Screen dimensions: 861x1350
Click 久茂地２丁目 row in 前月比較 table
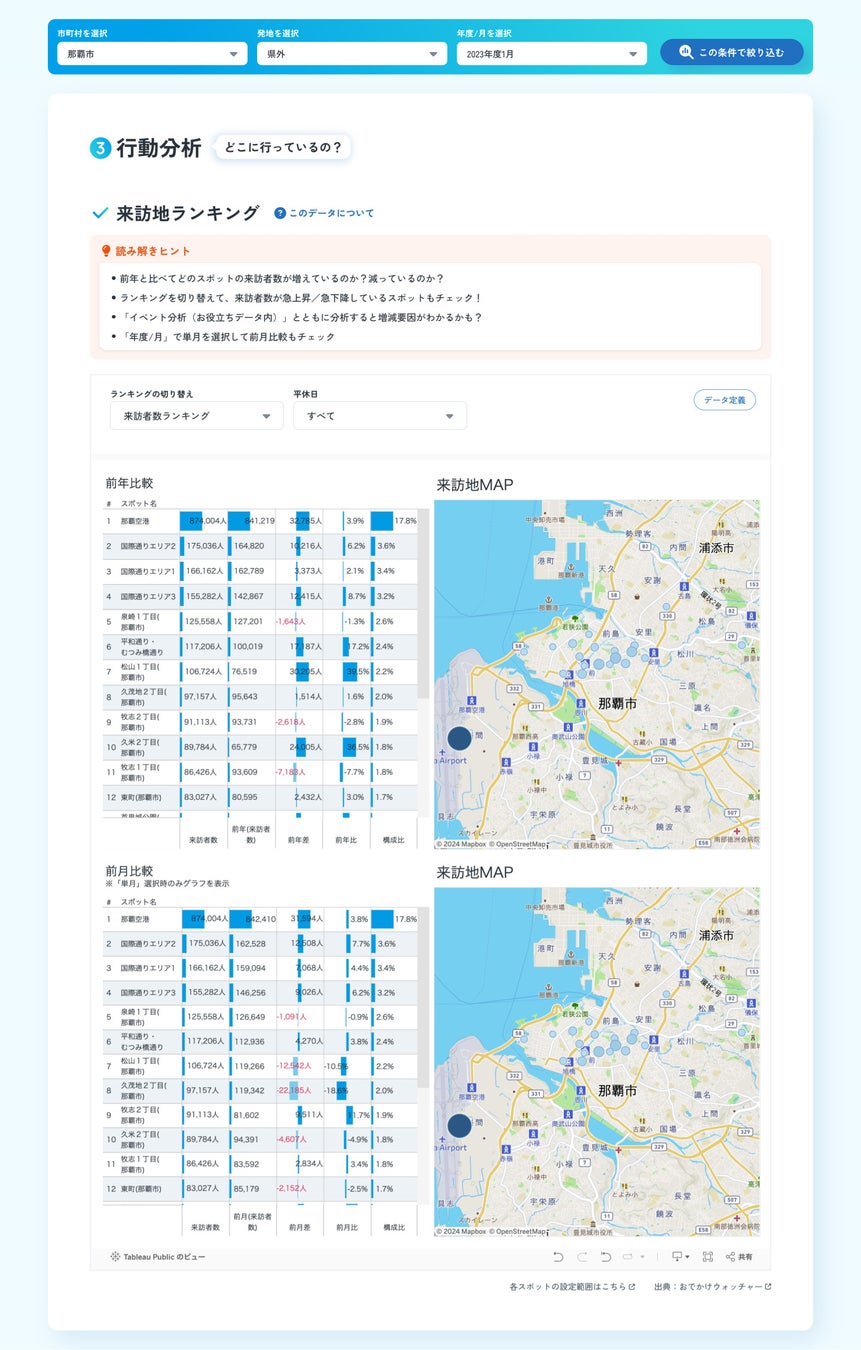(260, 1091)
